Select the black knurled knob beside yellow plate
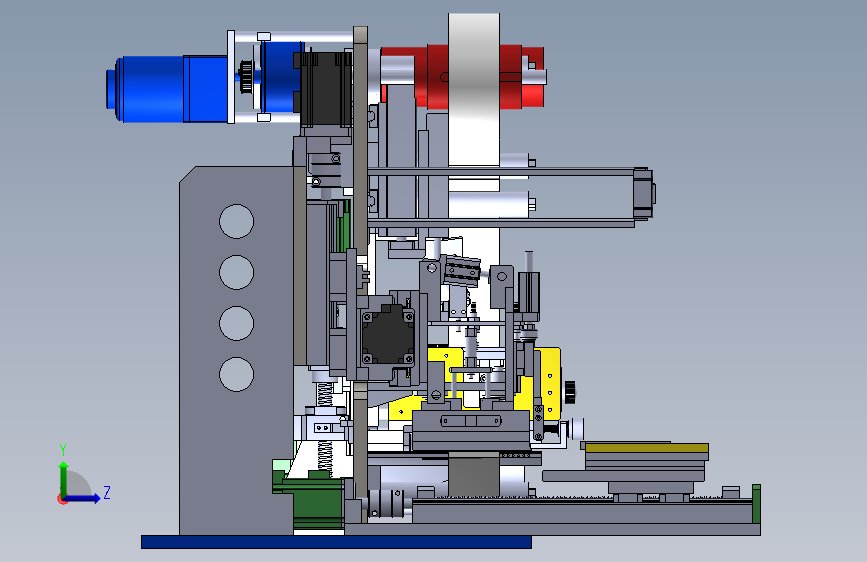867x562 pixels. tap(570, 392)
